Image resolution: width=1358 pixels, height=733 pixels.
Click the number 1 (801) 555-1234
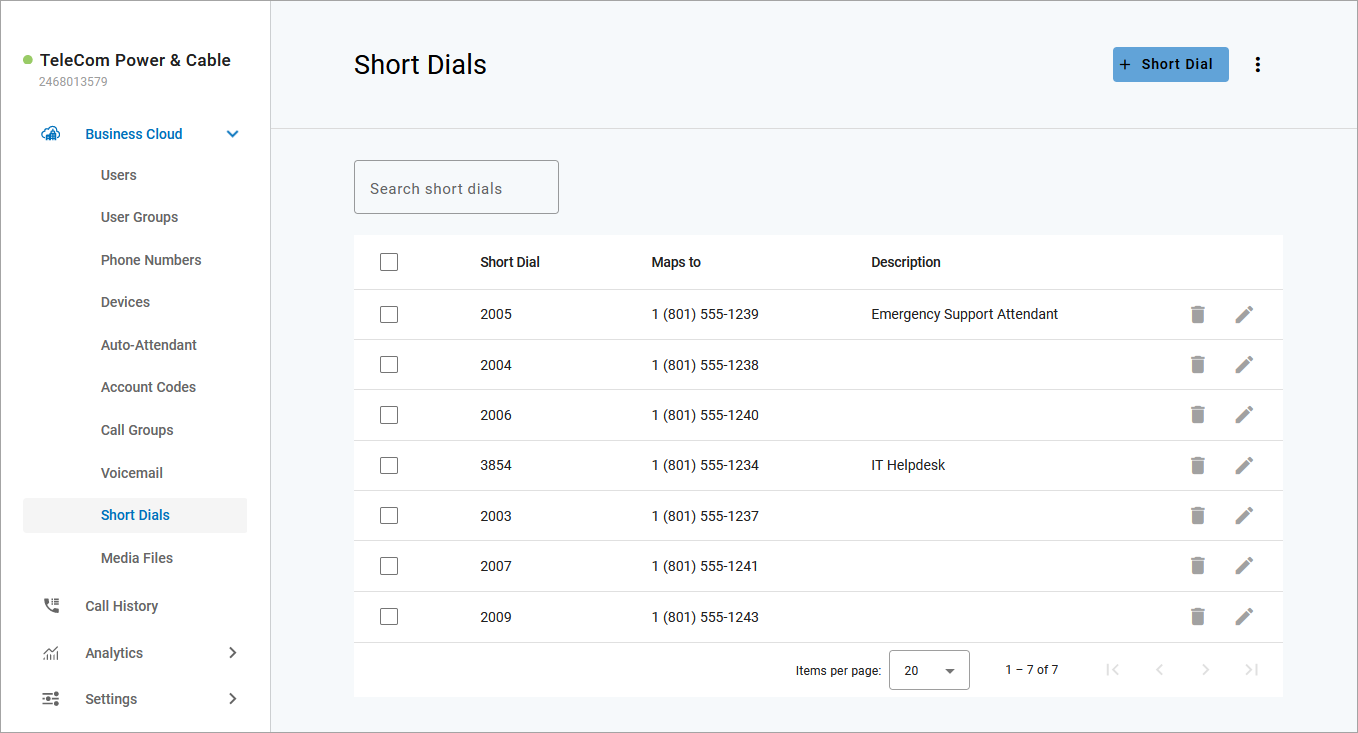click(705, 465)
